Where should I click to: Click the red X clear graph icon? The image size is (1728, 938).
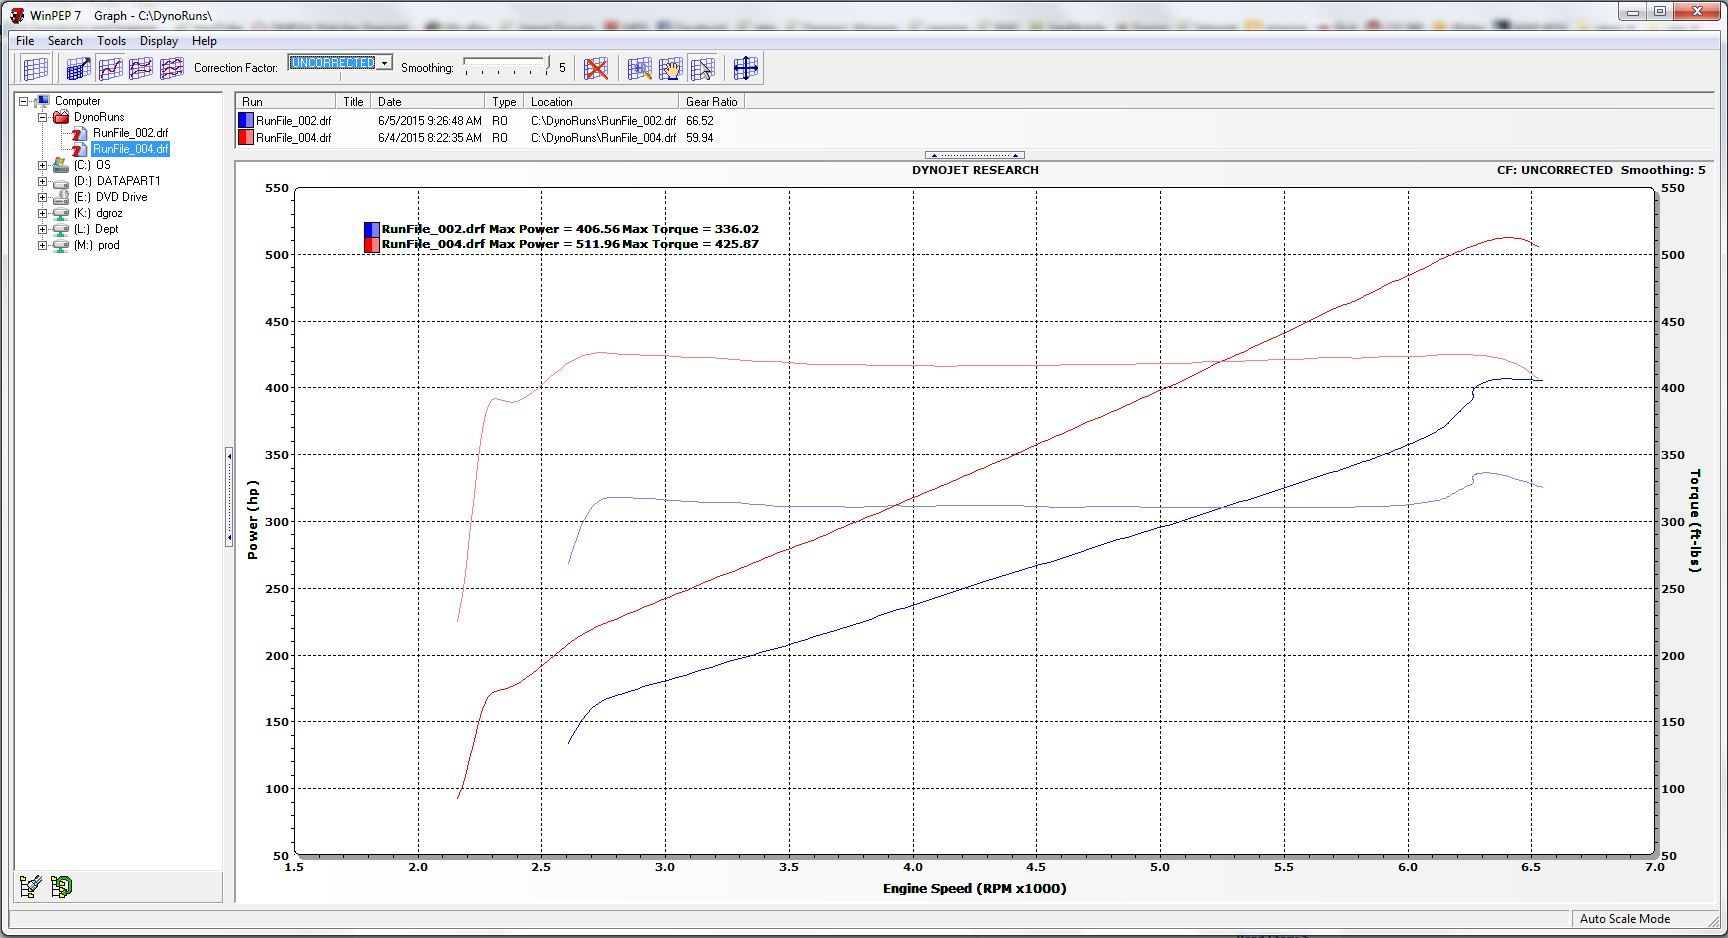pyautogui.click(x=596, y=68)
